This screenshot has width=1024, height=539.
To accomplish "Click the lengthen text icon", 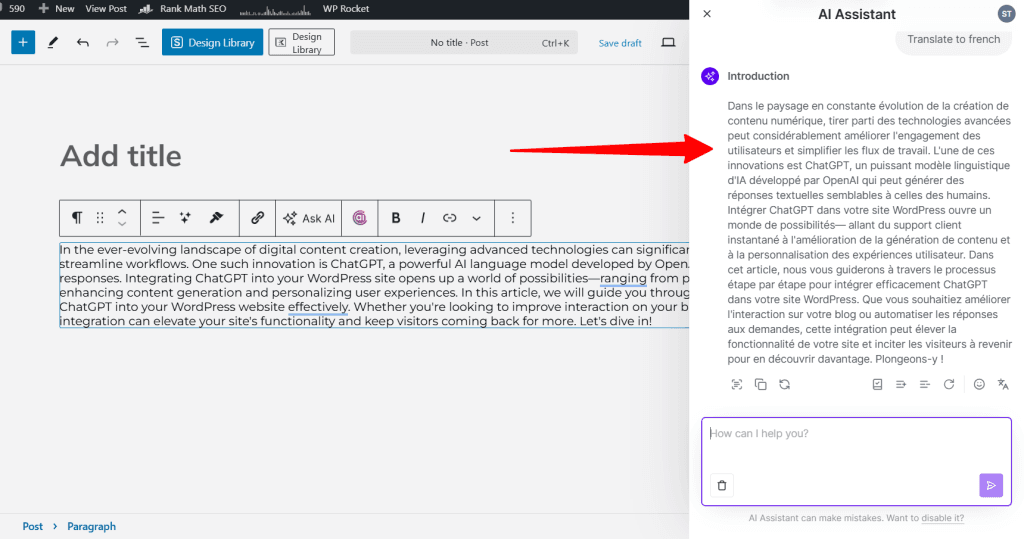I will [901, 385].
